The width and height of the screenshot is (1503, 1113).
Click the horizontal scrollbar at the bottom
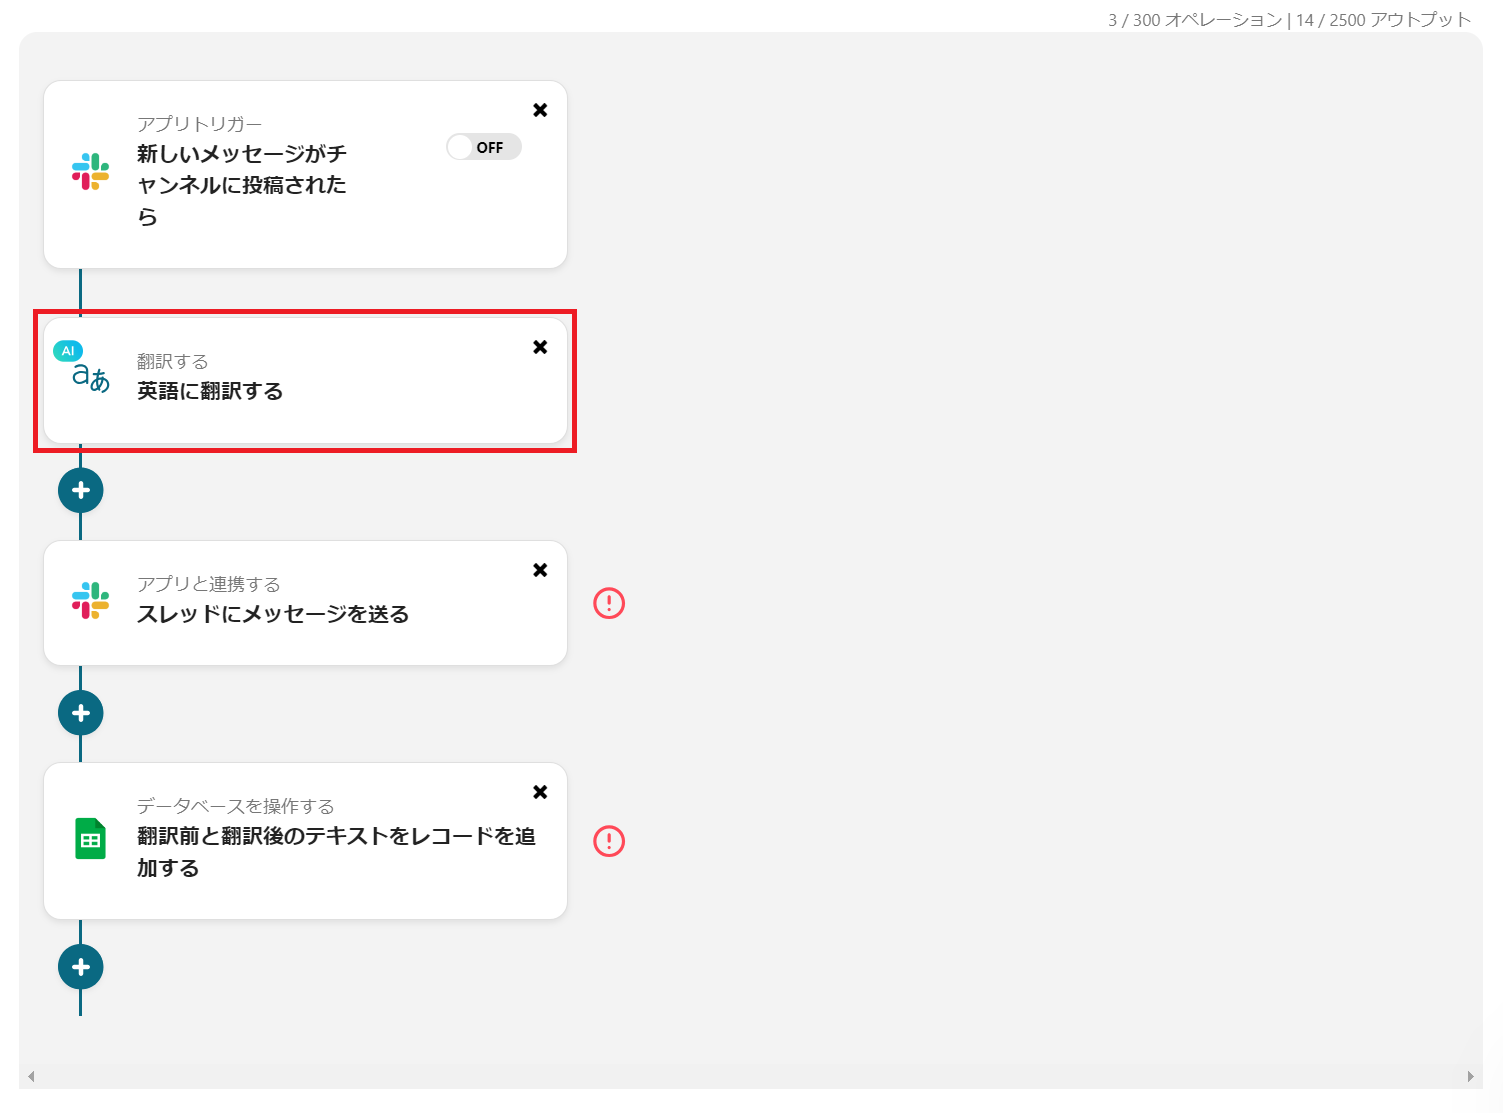[750, 1076]
